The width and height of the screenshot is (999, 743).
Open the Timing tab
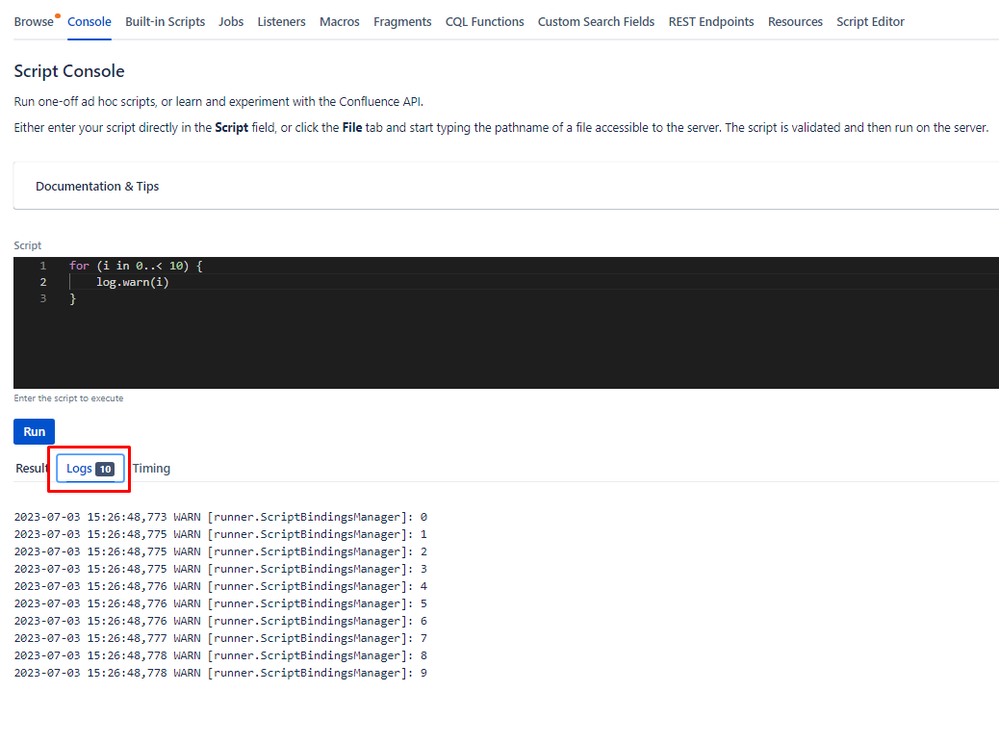151,468
